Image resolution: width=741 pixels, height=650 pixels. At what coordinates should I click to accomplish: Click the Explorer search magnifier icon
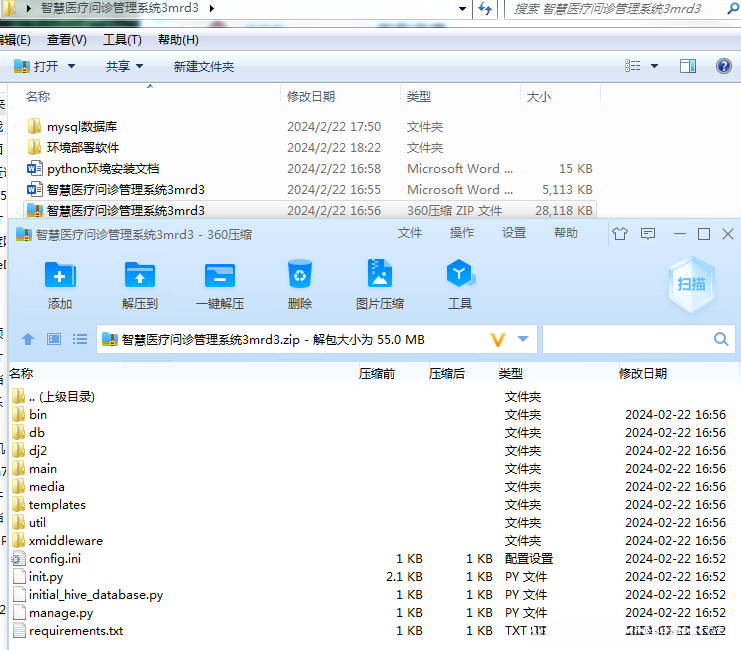click(733, 9)
